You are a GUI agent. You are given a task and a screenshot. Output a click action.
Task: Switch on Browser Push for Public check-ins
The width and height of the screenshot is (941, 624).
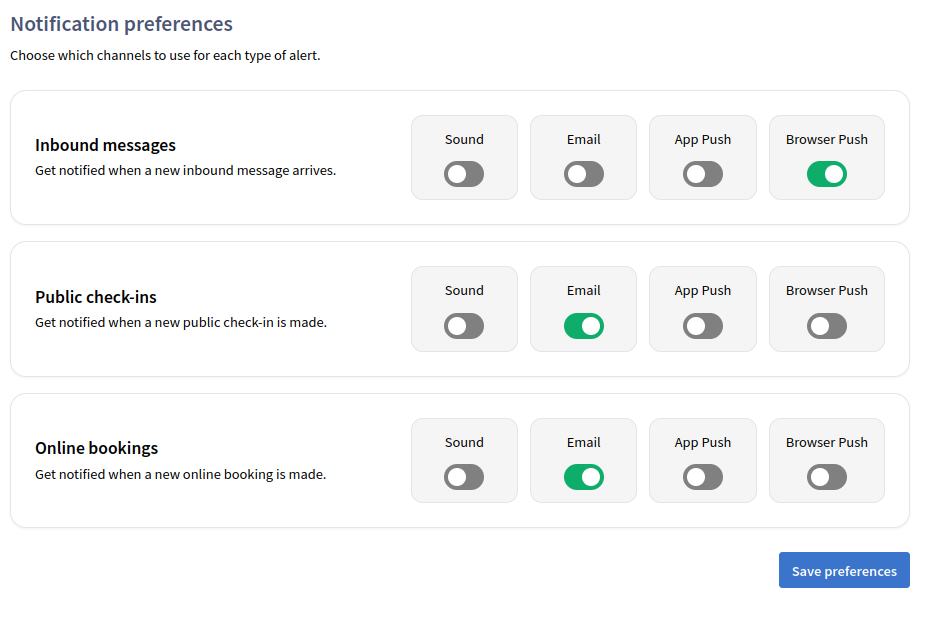click(826, 326)
